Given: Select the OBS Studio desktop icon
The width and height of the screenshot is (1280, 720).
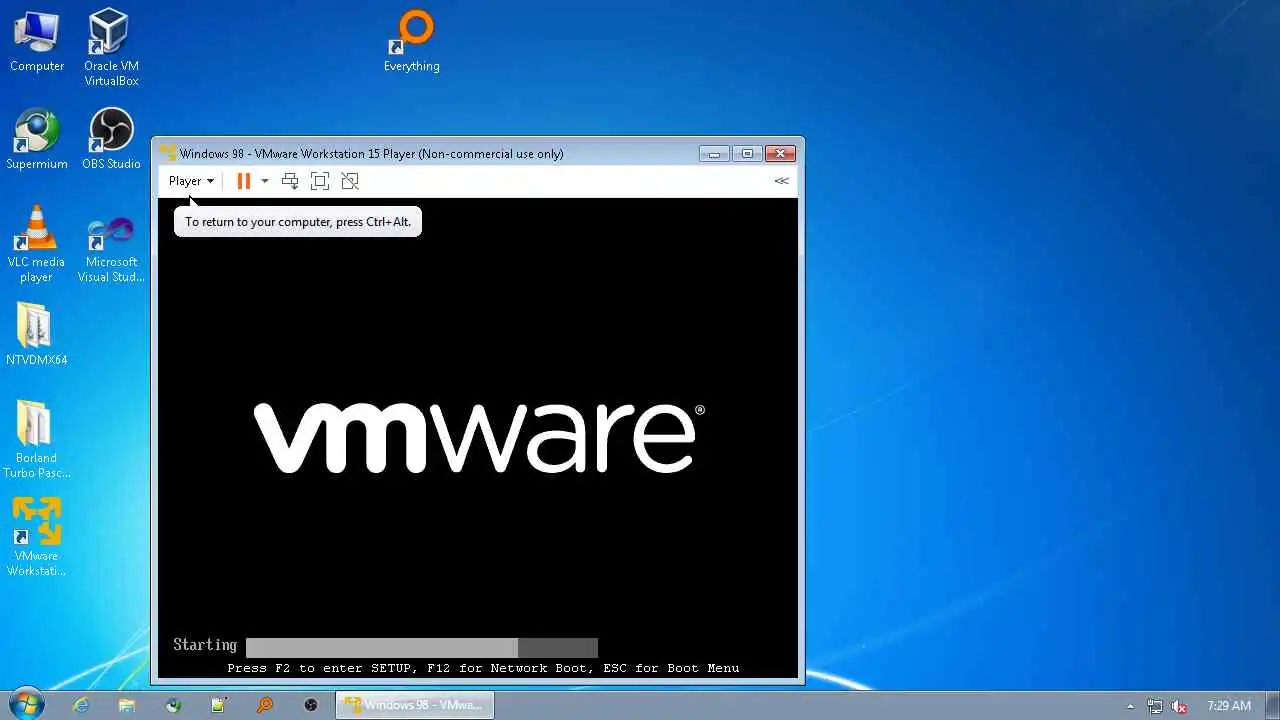Looking at the screenshot, I should [111, 139].
